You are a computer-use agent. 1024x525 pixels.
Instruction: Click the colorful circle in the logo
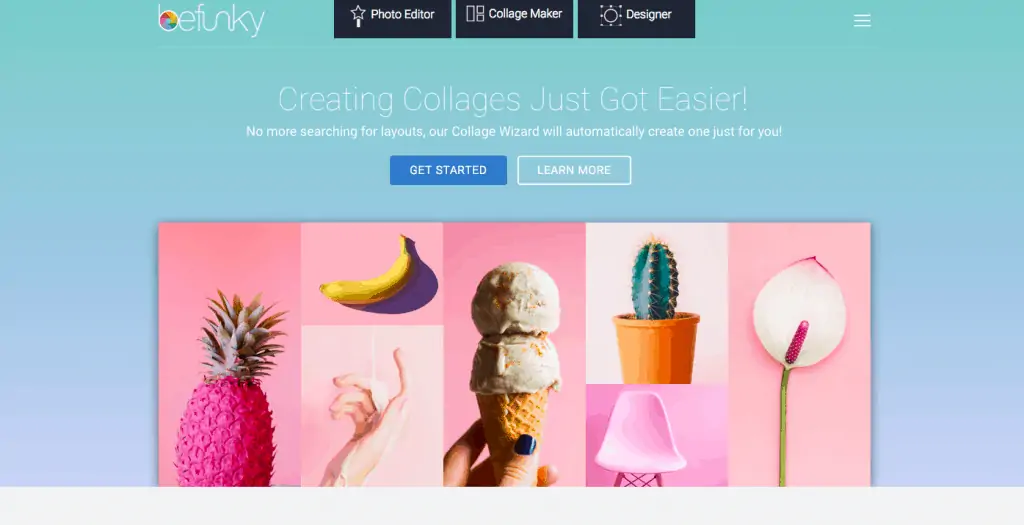tap(168, 21)
